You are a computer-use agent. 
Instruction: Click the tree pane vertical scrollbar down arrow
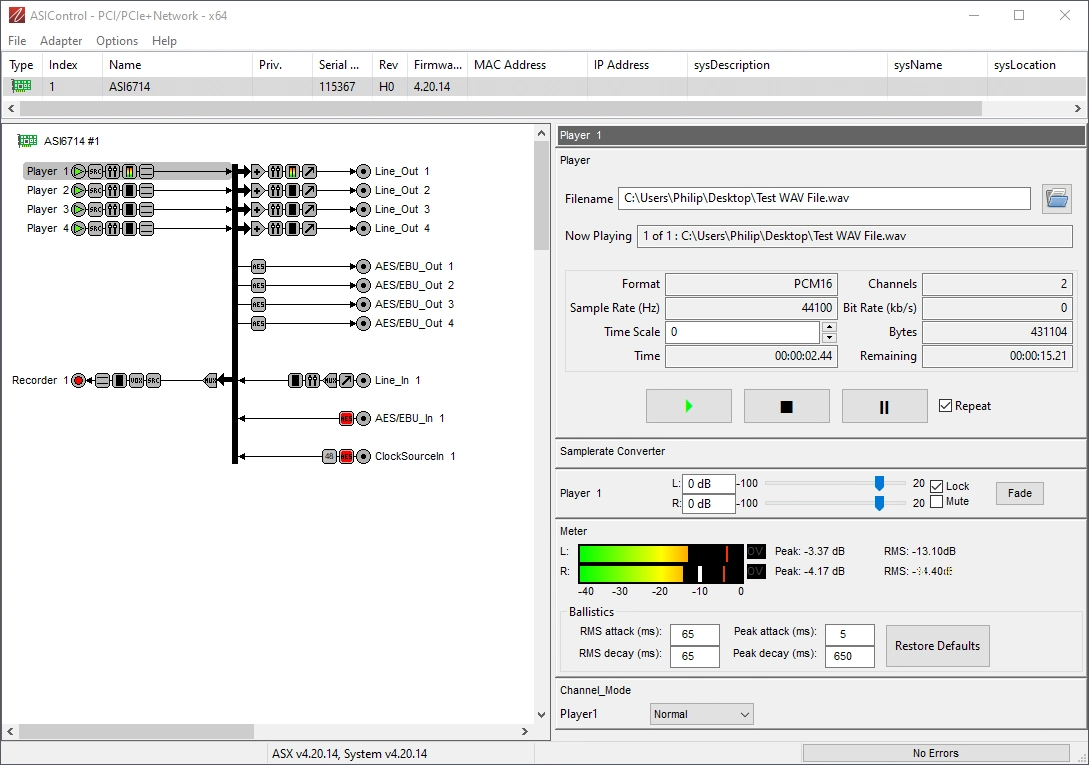tap(542, 714)
